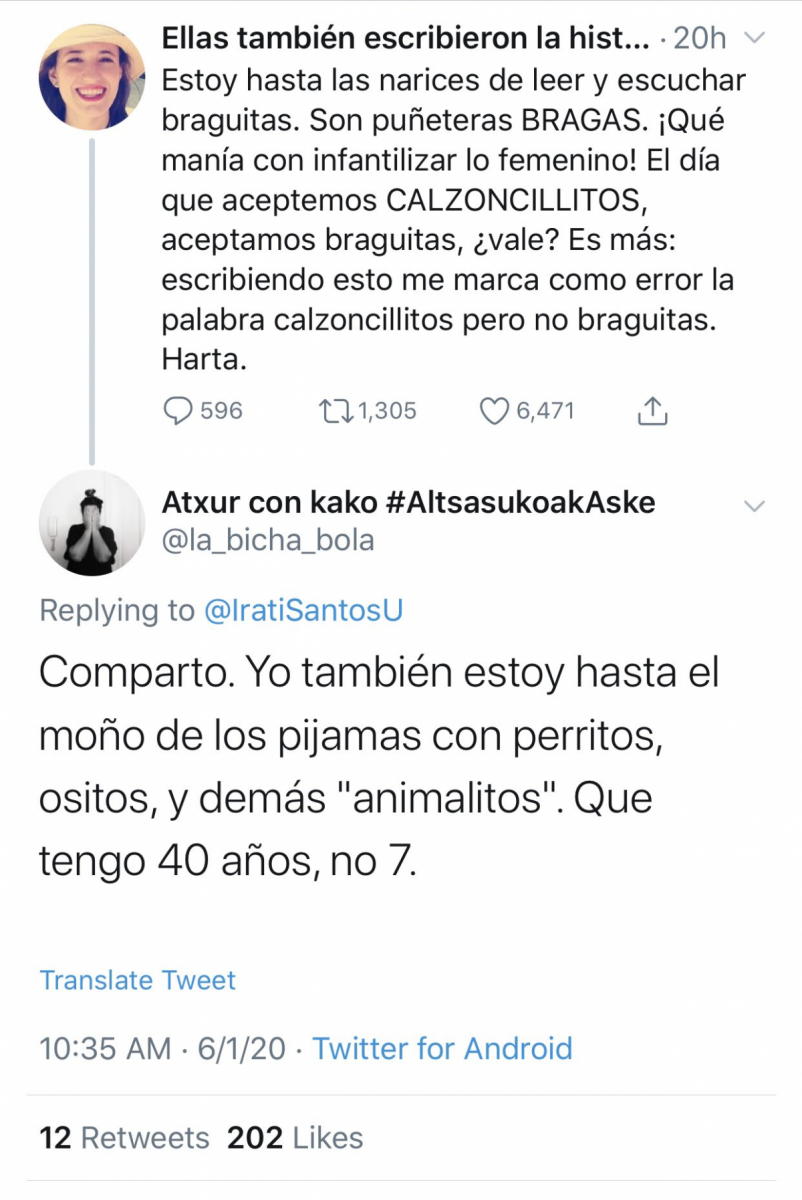Open chevron menu on the original tweet
The height and width of the screenshot is (1200, 802).
point(756,37)
